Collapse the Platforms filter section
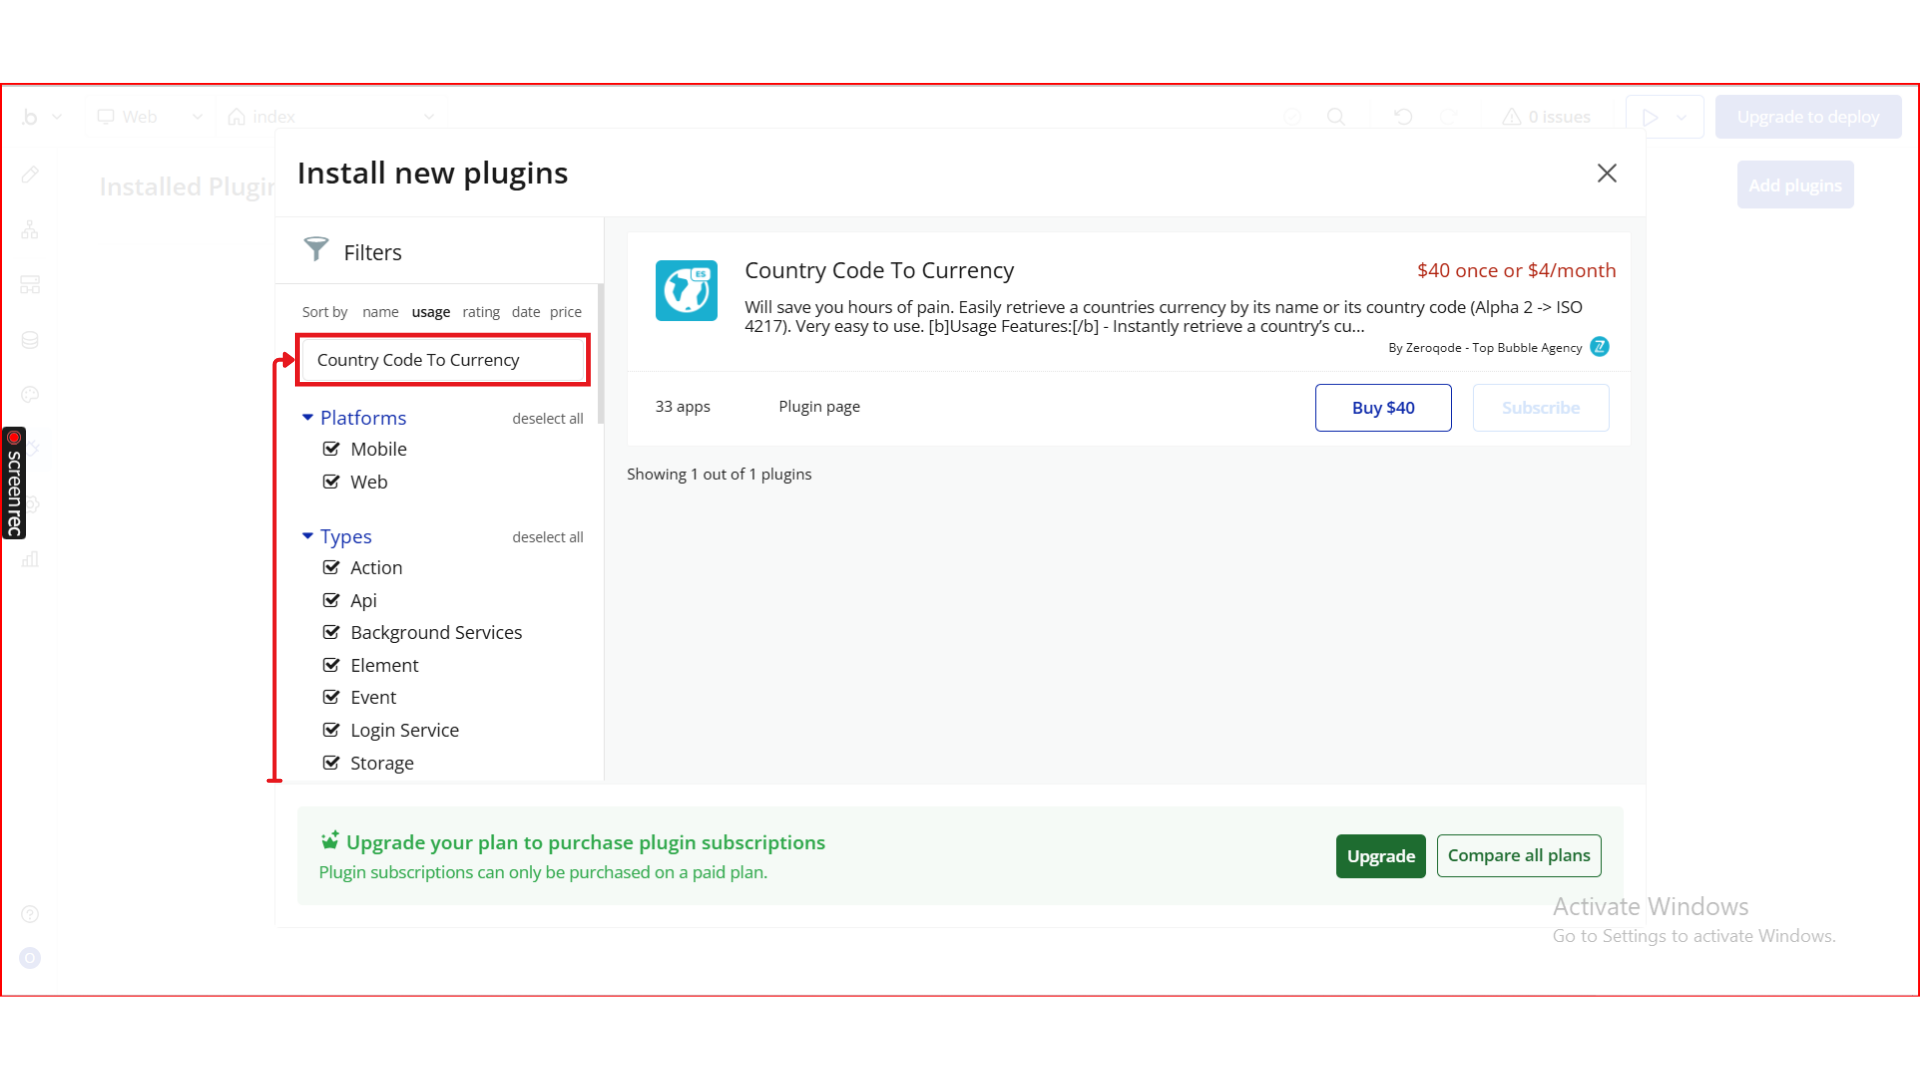 tap(308, 418)
